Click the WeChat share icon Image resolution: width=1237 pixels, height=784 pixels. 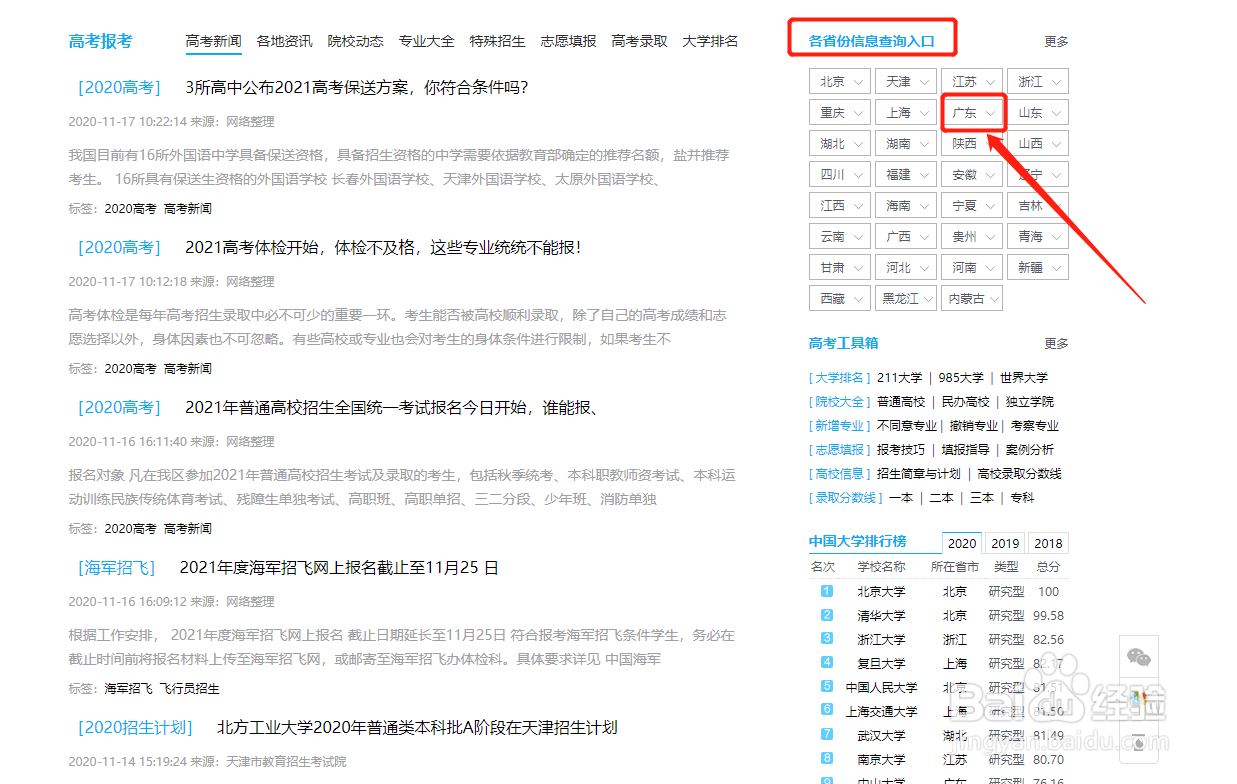click(1139, 657)
